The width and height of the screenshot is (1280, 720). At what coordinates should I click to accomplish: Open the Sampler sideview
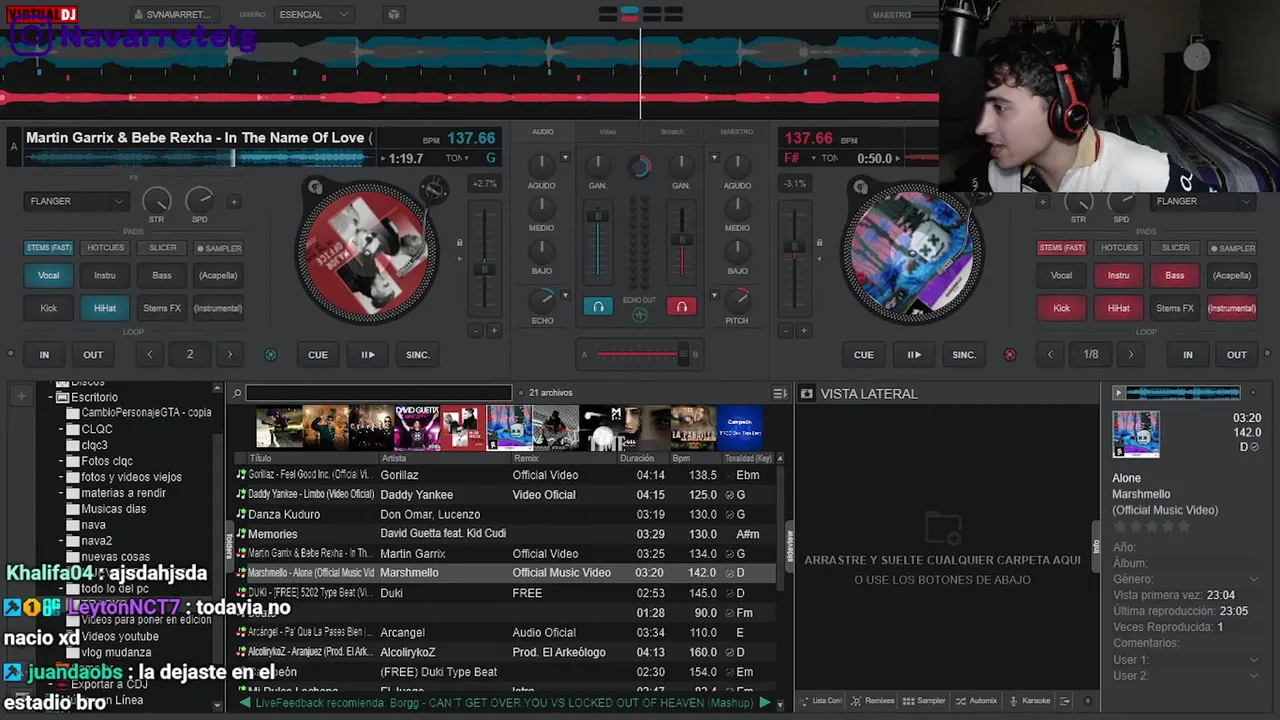point(926,701)
